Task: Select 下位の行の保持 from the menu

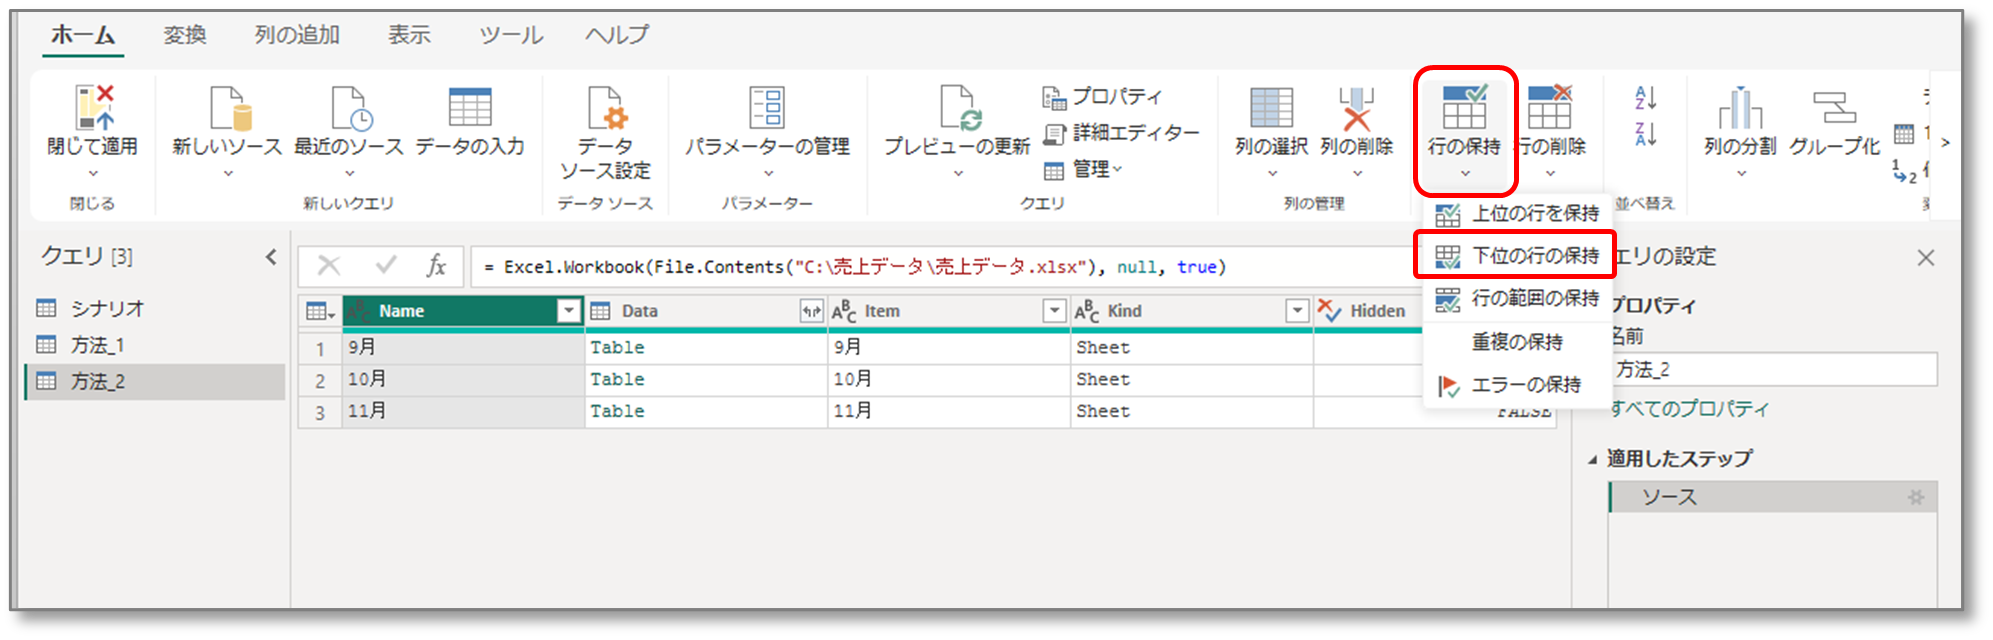Action: click(1518, 256)
